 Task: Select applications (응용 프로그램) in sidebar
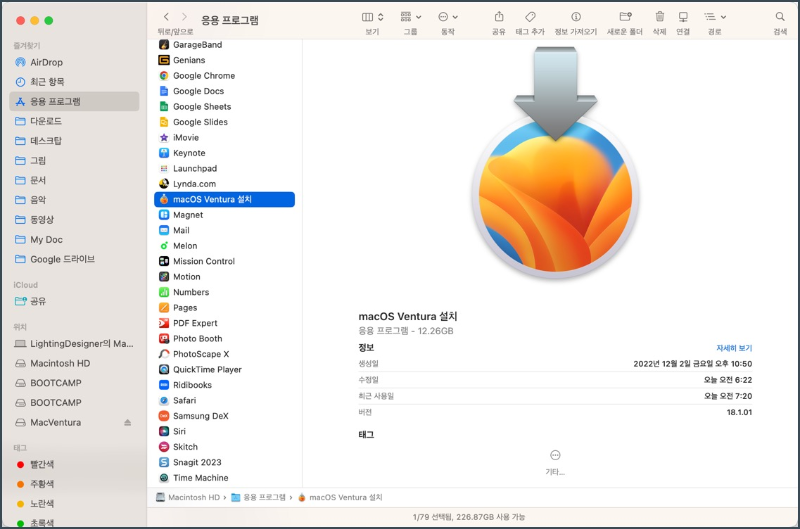[x=74, y=102]
